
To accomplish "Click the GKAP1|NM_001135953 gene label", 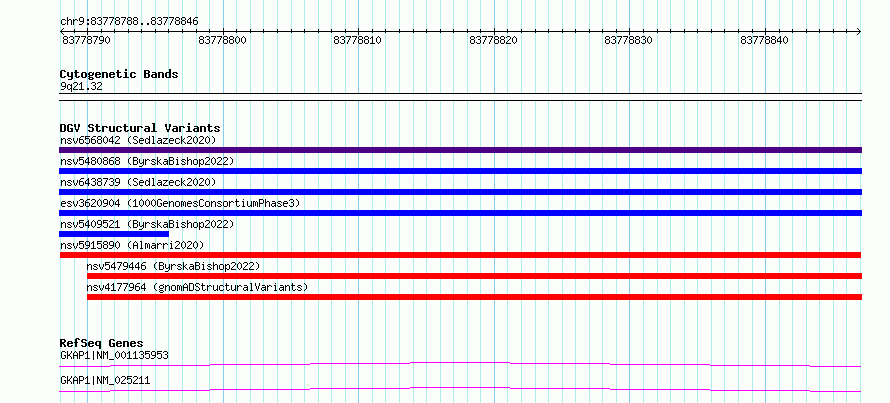I will (114, 356).
